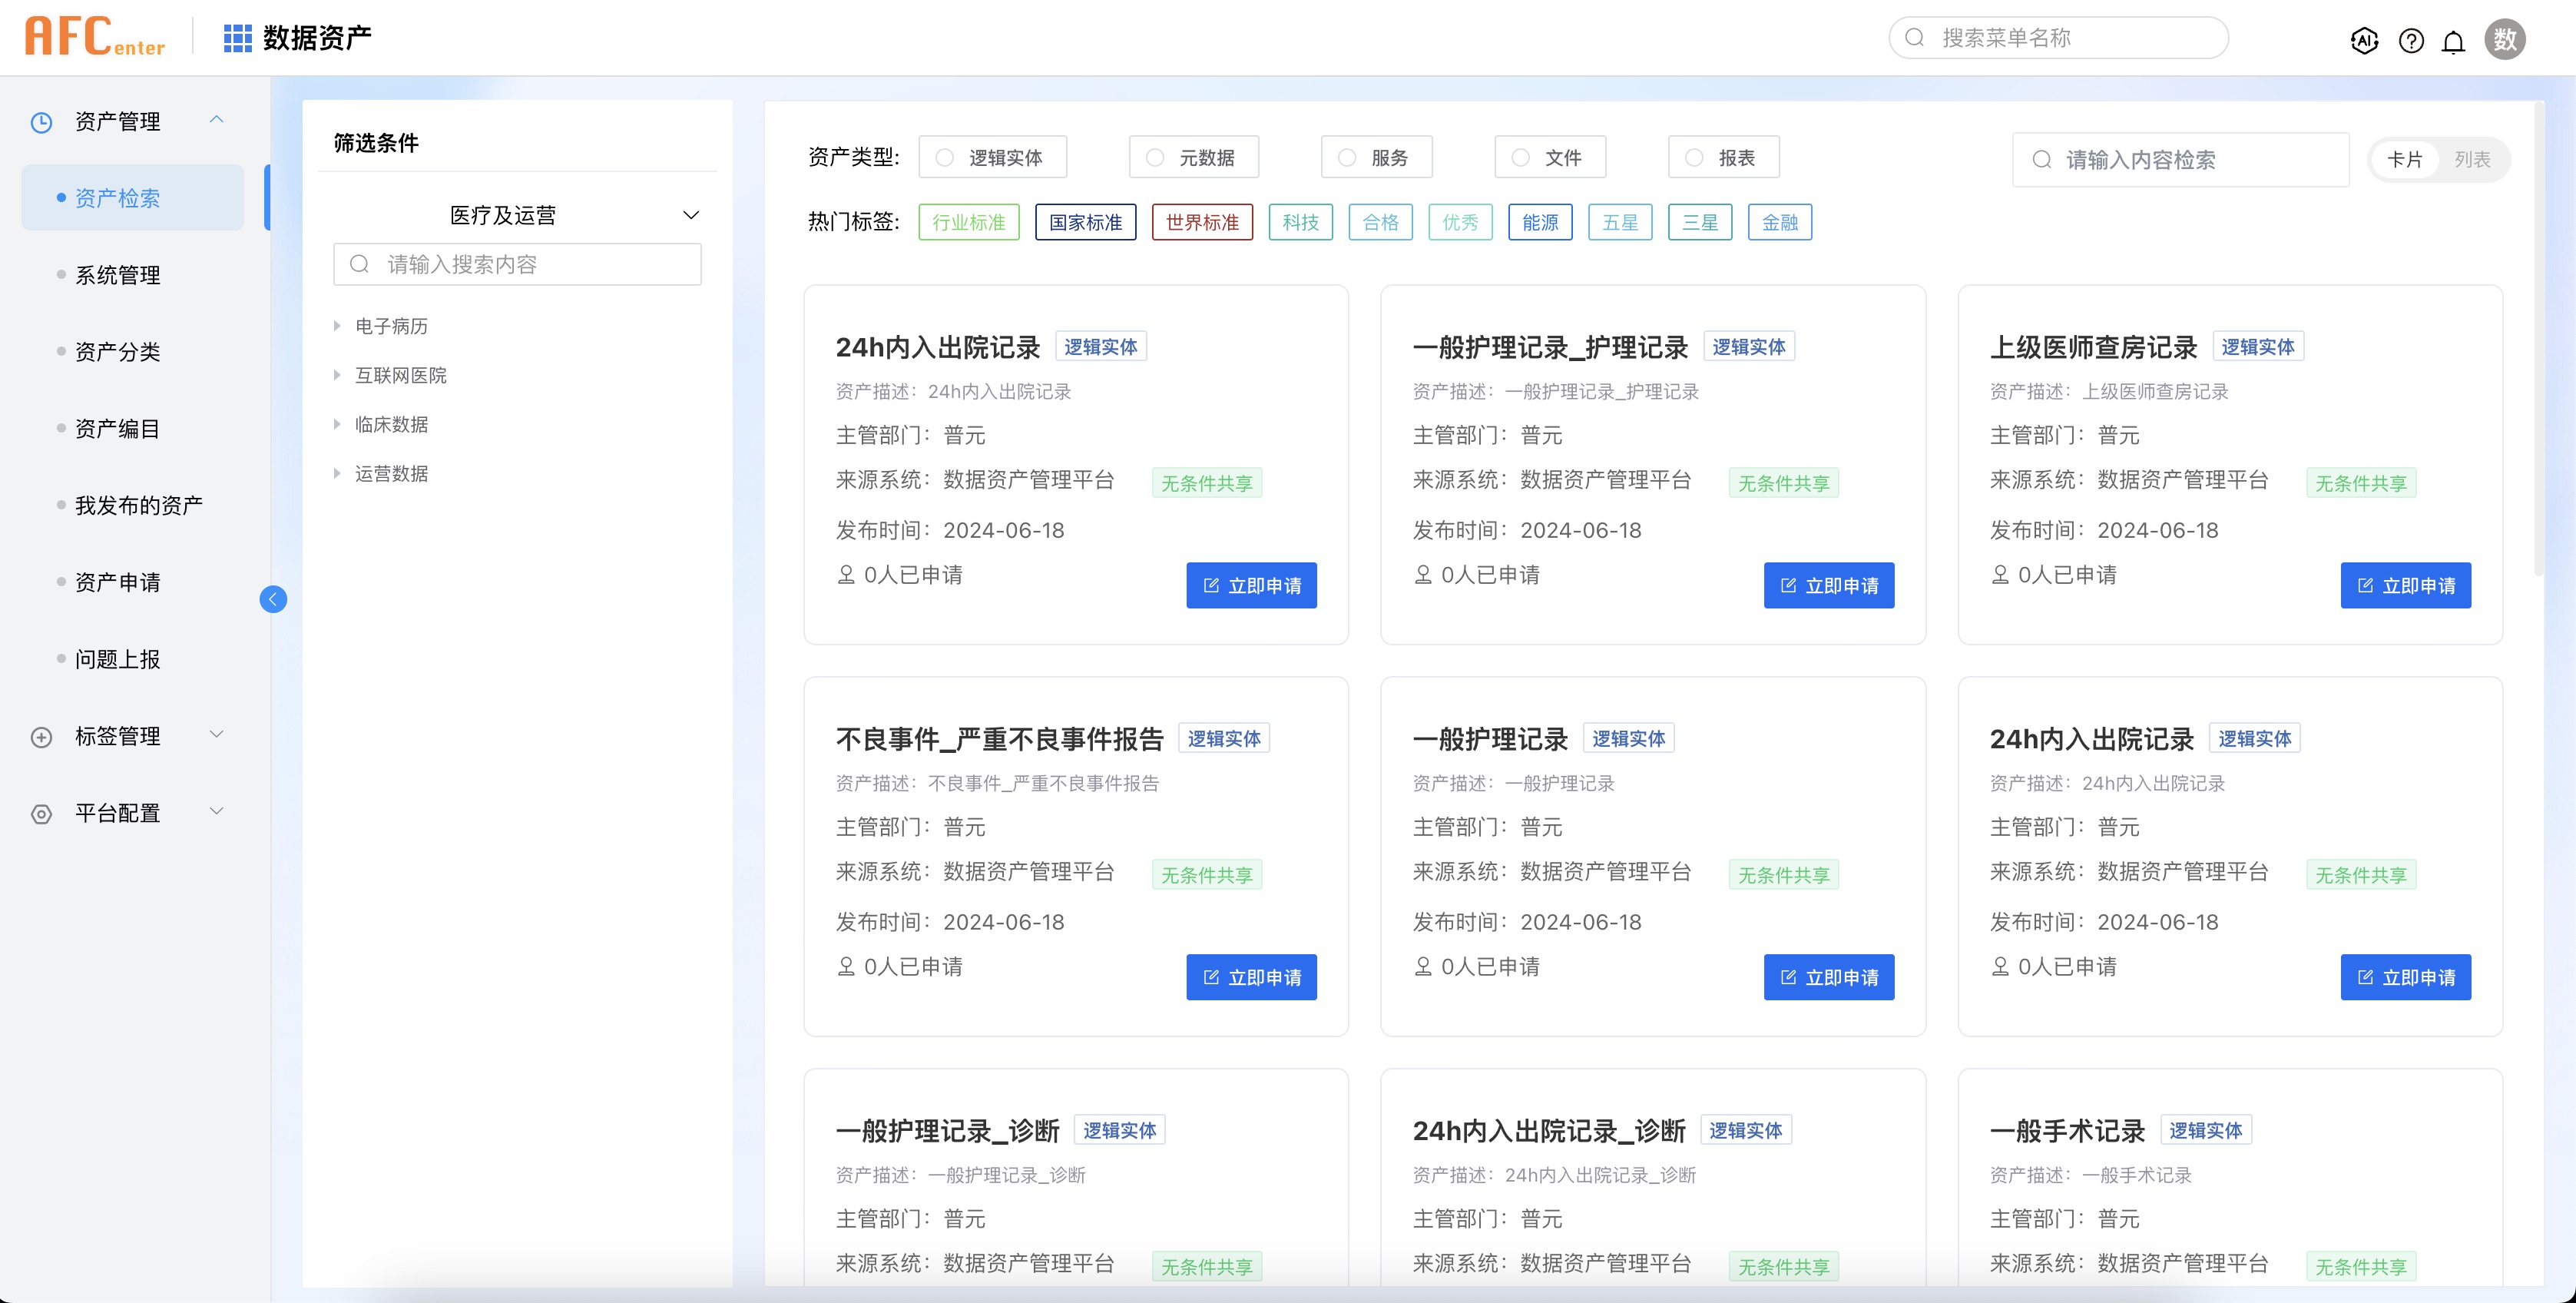2576x1303 pixels.
Task: Expand the 临床数据 tree node
Action: click(x=337, y=424)
